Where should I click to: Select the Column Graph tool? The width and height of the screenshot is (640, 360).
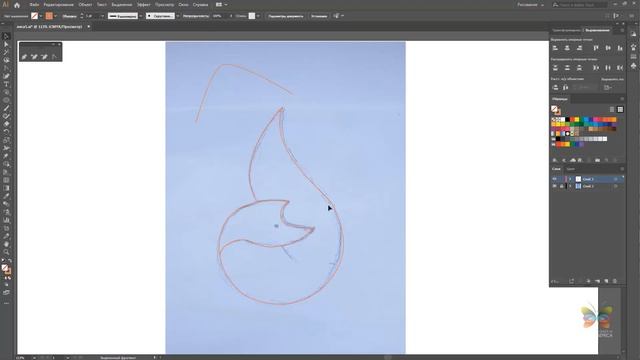[6, 220]
